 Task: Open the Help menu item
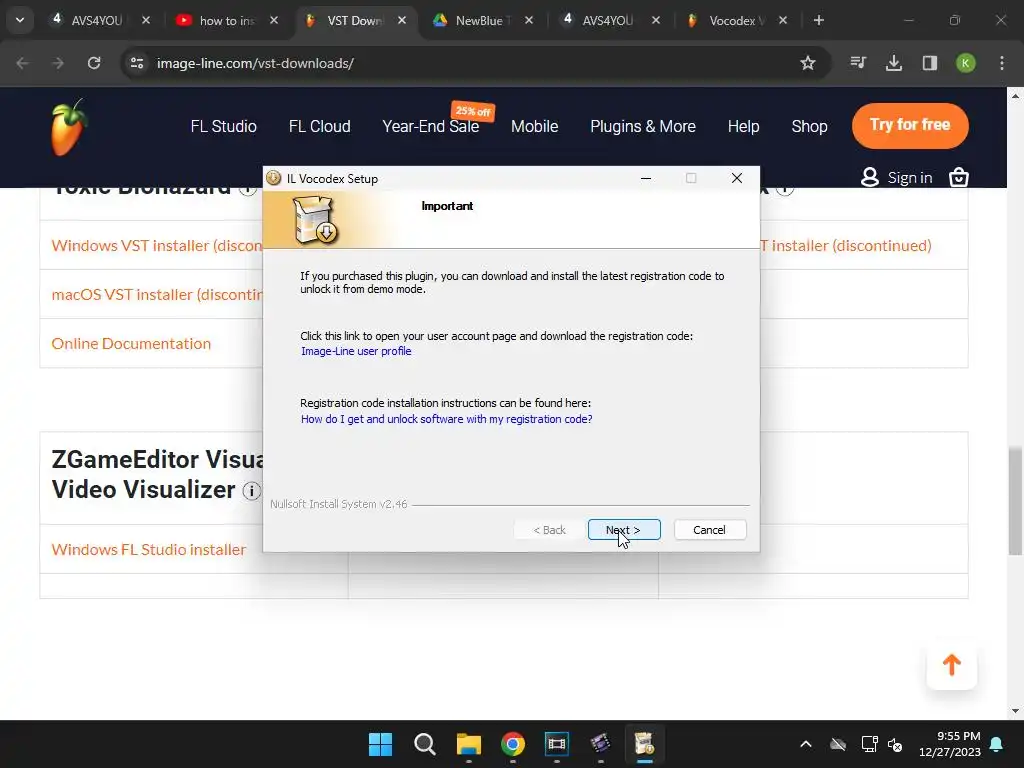(x=743, y=126)
